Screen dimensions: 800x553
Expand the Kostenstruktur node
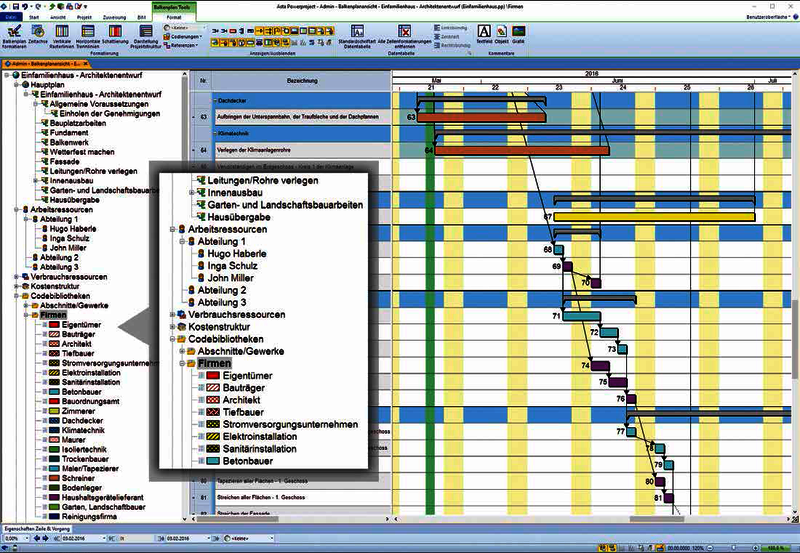point(16,286)
